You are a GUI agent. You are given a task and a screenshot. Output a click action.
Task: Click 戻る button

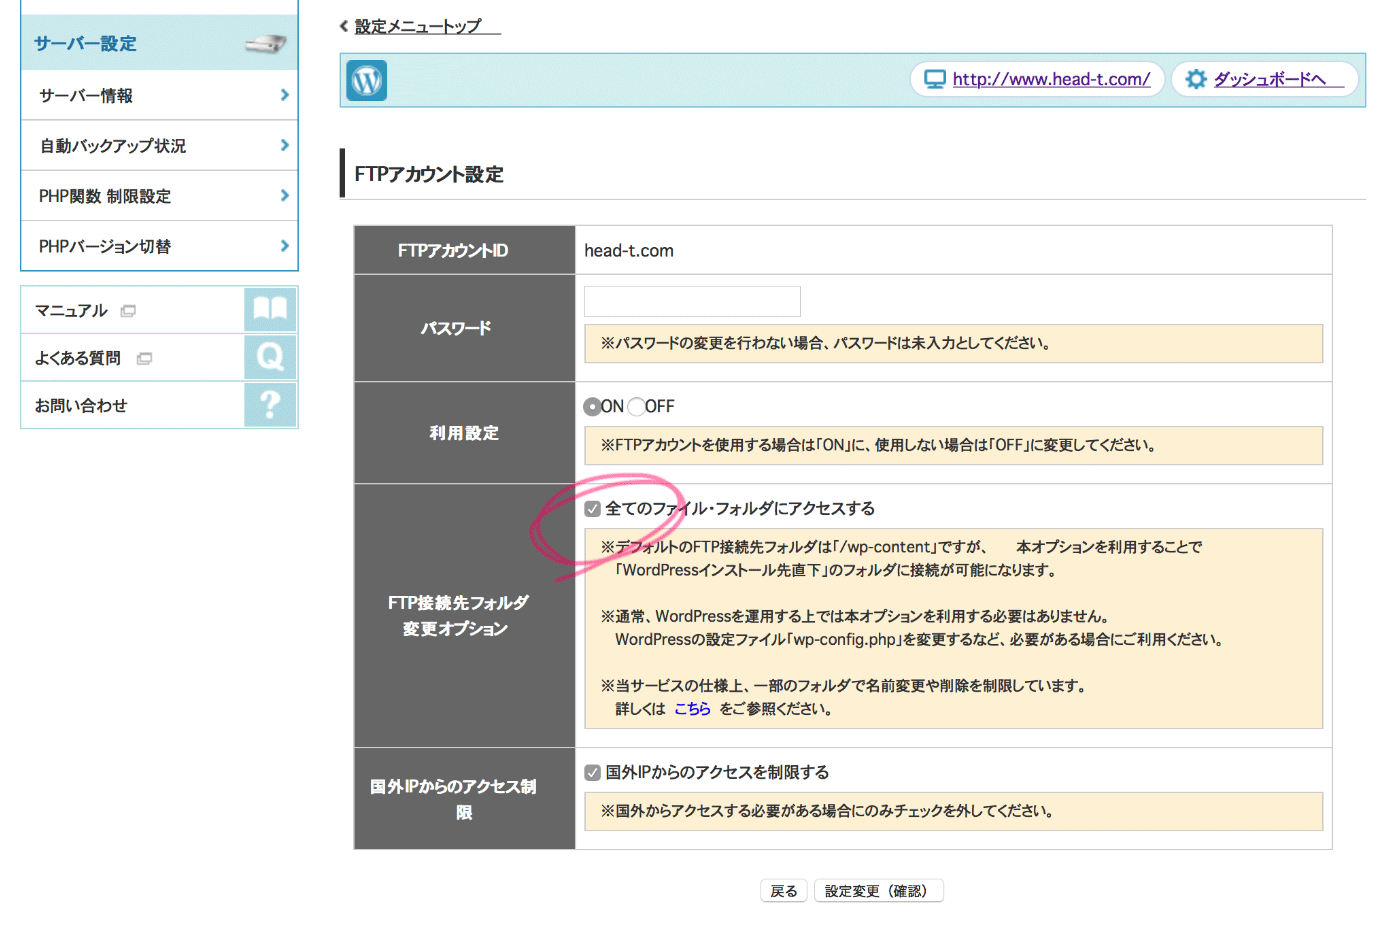[x=784, y=891]
